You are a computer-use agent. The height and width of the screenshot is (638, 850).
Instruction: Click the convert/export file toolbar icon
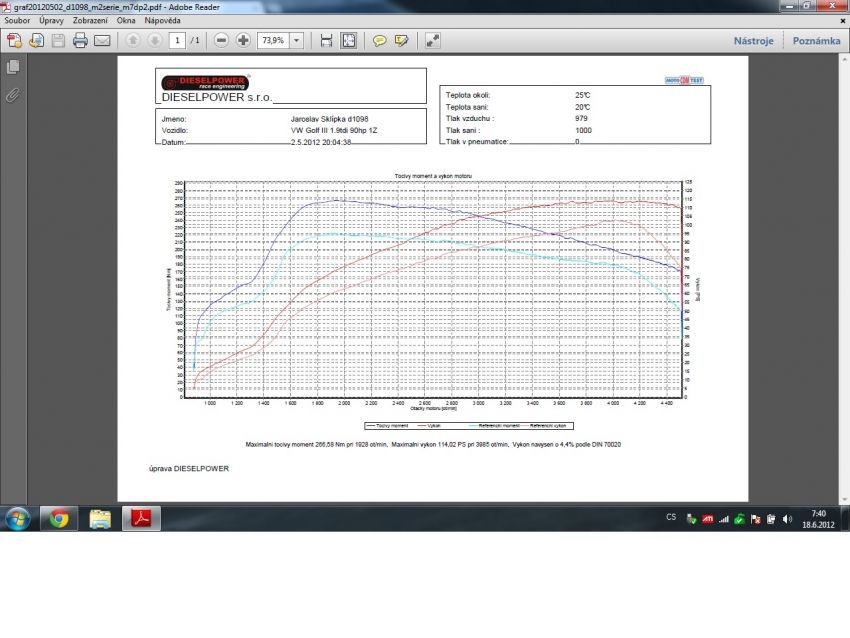36,40
